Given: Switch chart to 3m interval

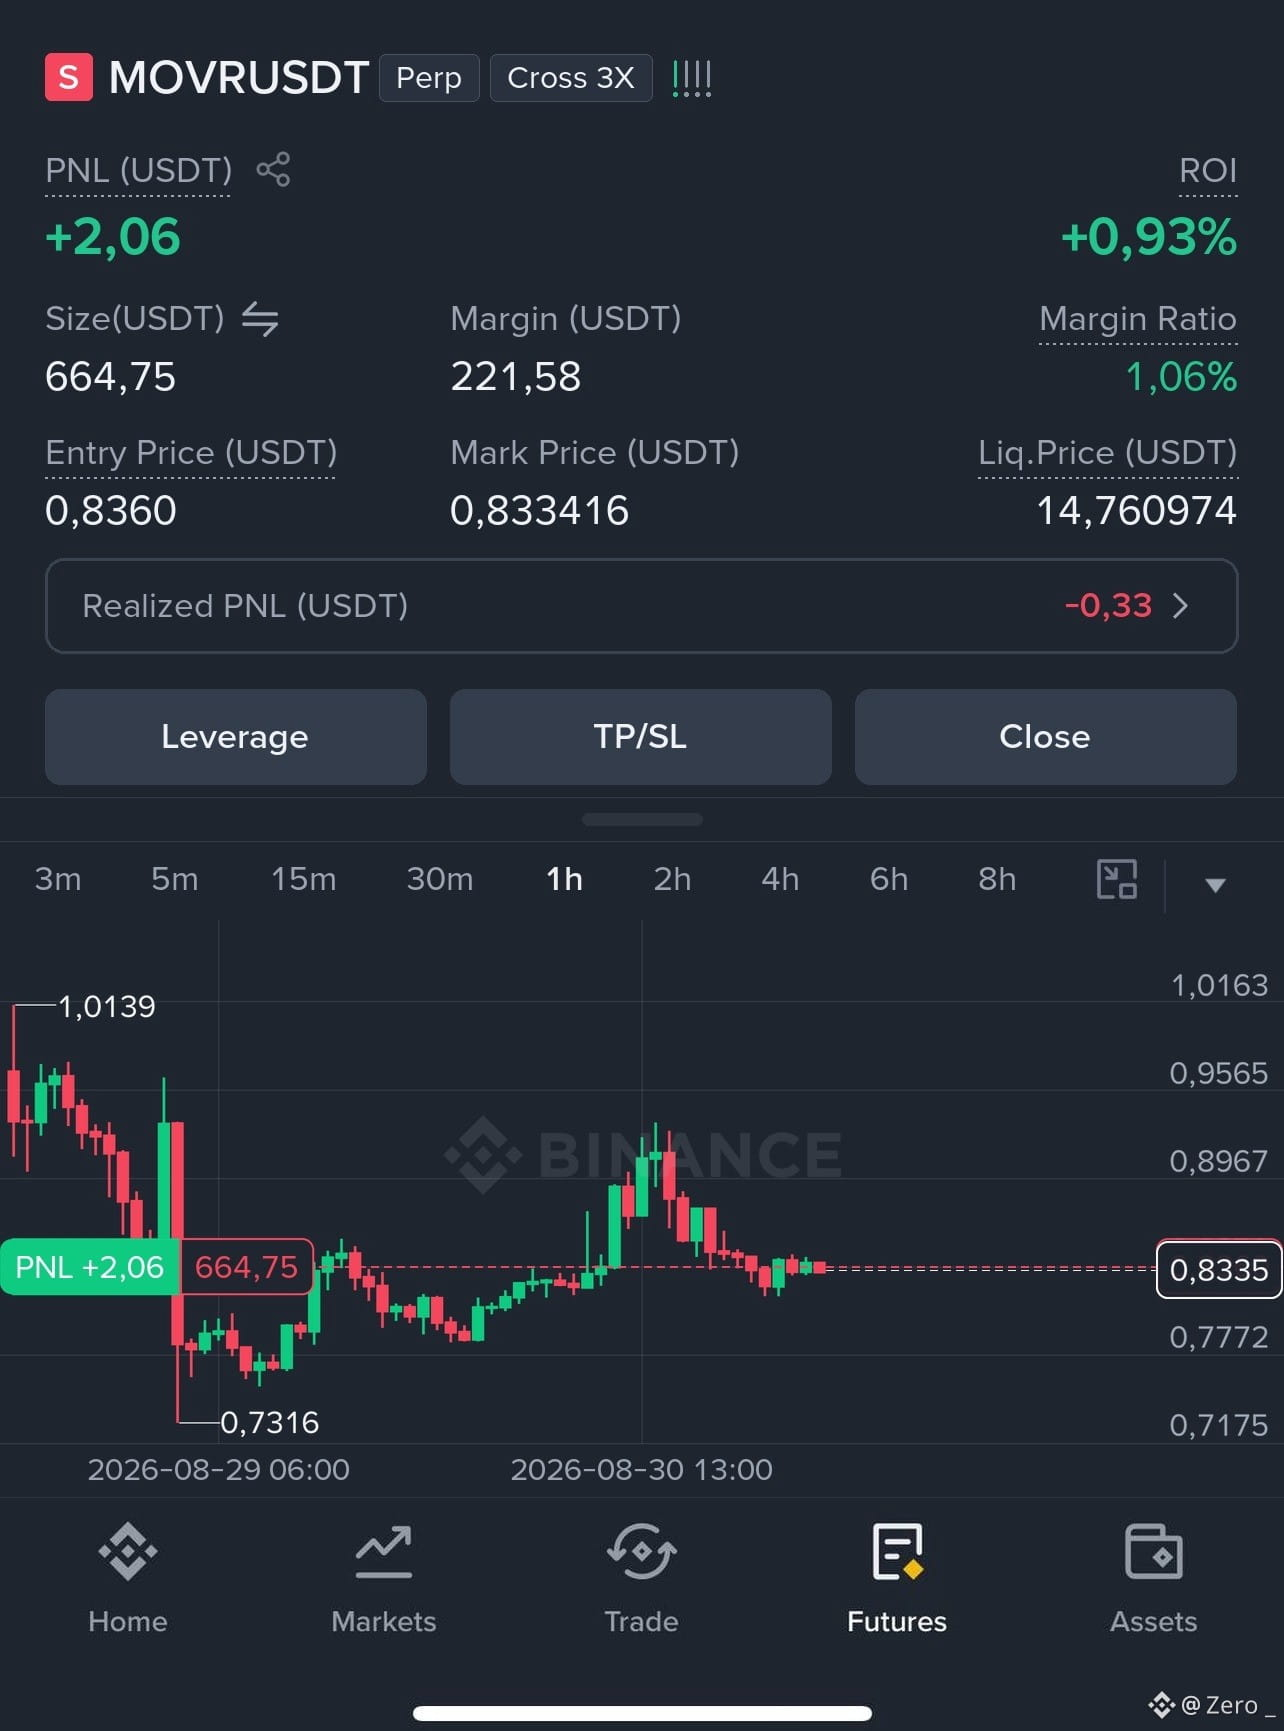Looking at the screenshot, I should pos(58,879).
